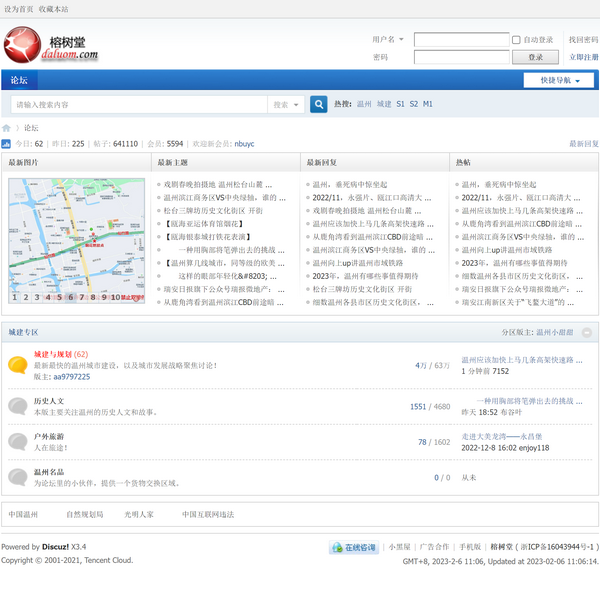Viewport: 600px width, 600px height.
Task: Click the home icon in breadcrumb
Action: pos(6,128)
